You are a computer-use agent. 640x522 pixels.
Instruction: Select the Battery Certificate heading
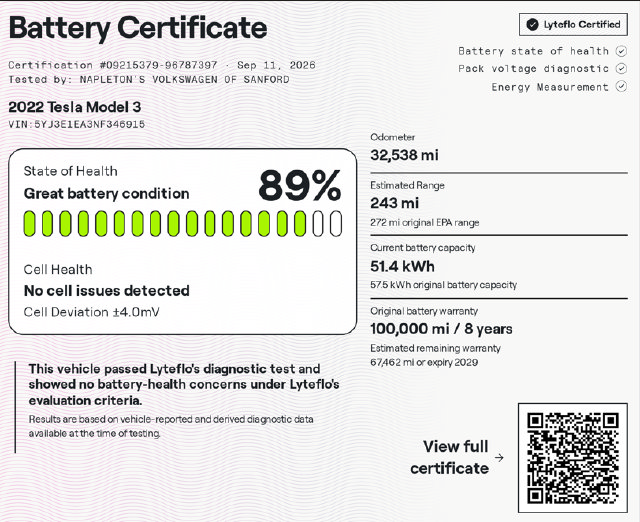click(x=138, y=28)
